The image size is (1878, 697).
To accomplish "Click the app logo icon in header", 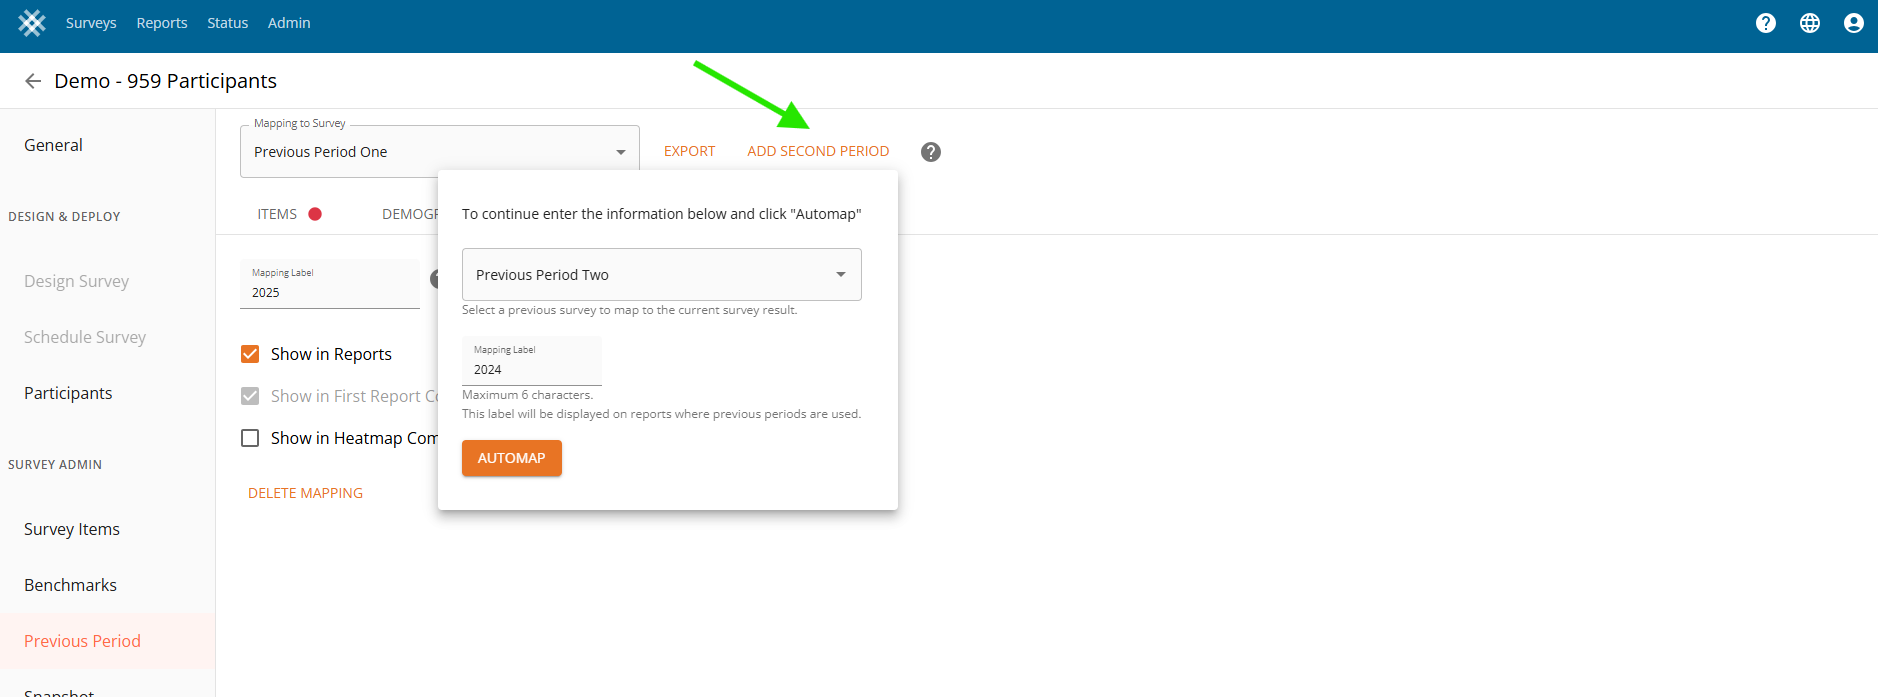I will coord(32,23).
